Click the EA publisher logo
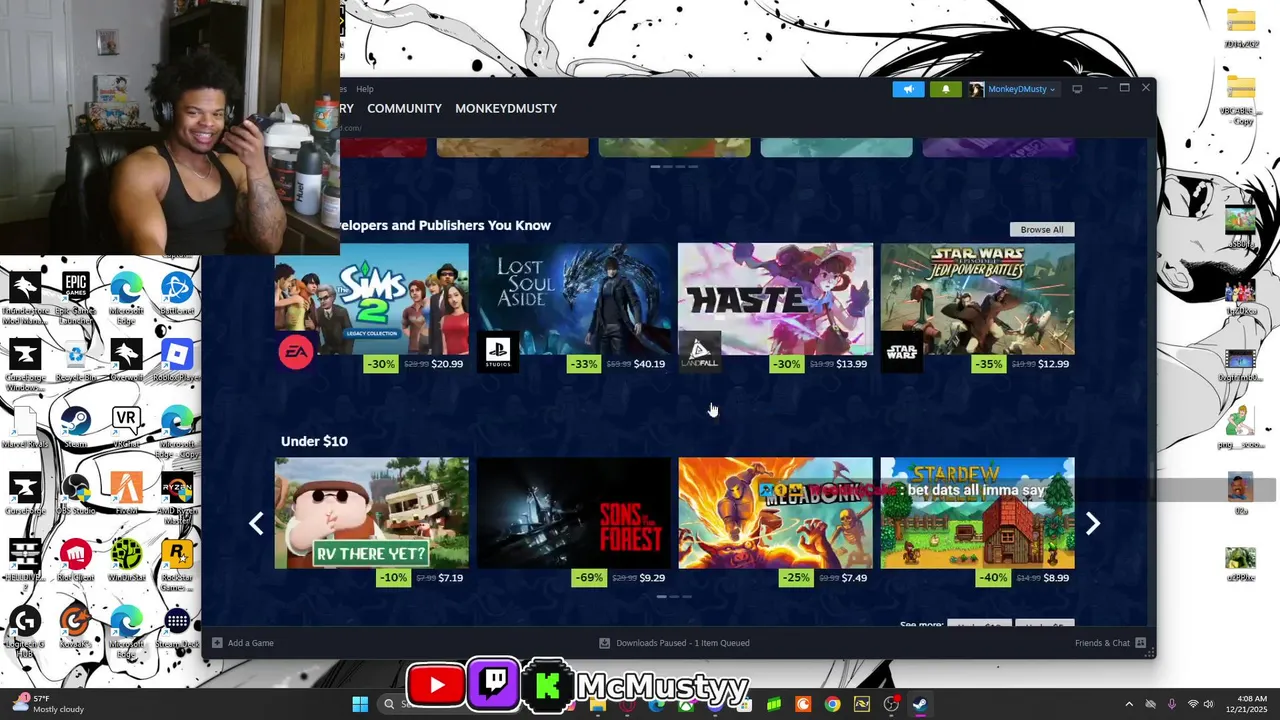This screenshot has width=1280, height=720. tap(295, 352)
